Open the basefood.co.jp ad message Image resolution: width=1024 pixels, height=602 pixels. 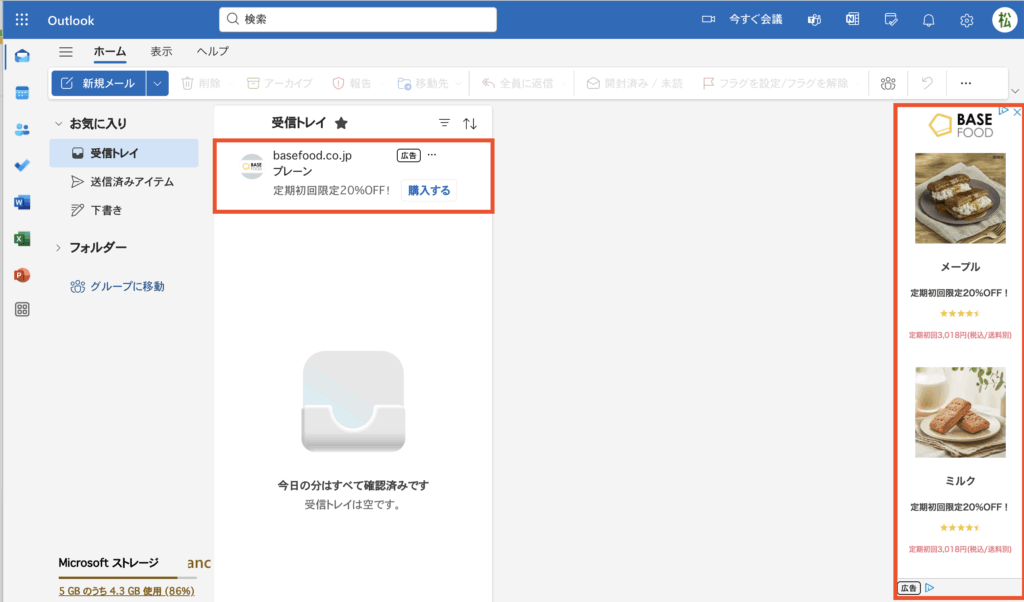353,175
